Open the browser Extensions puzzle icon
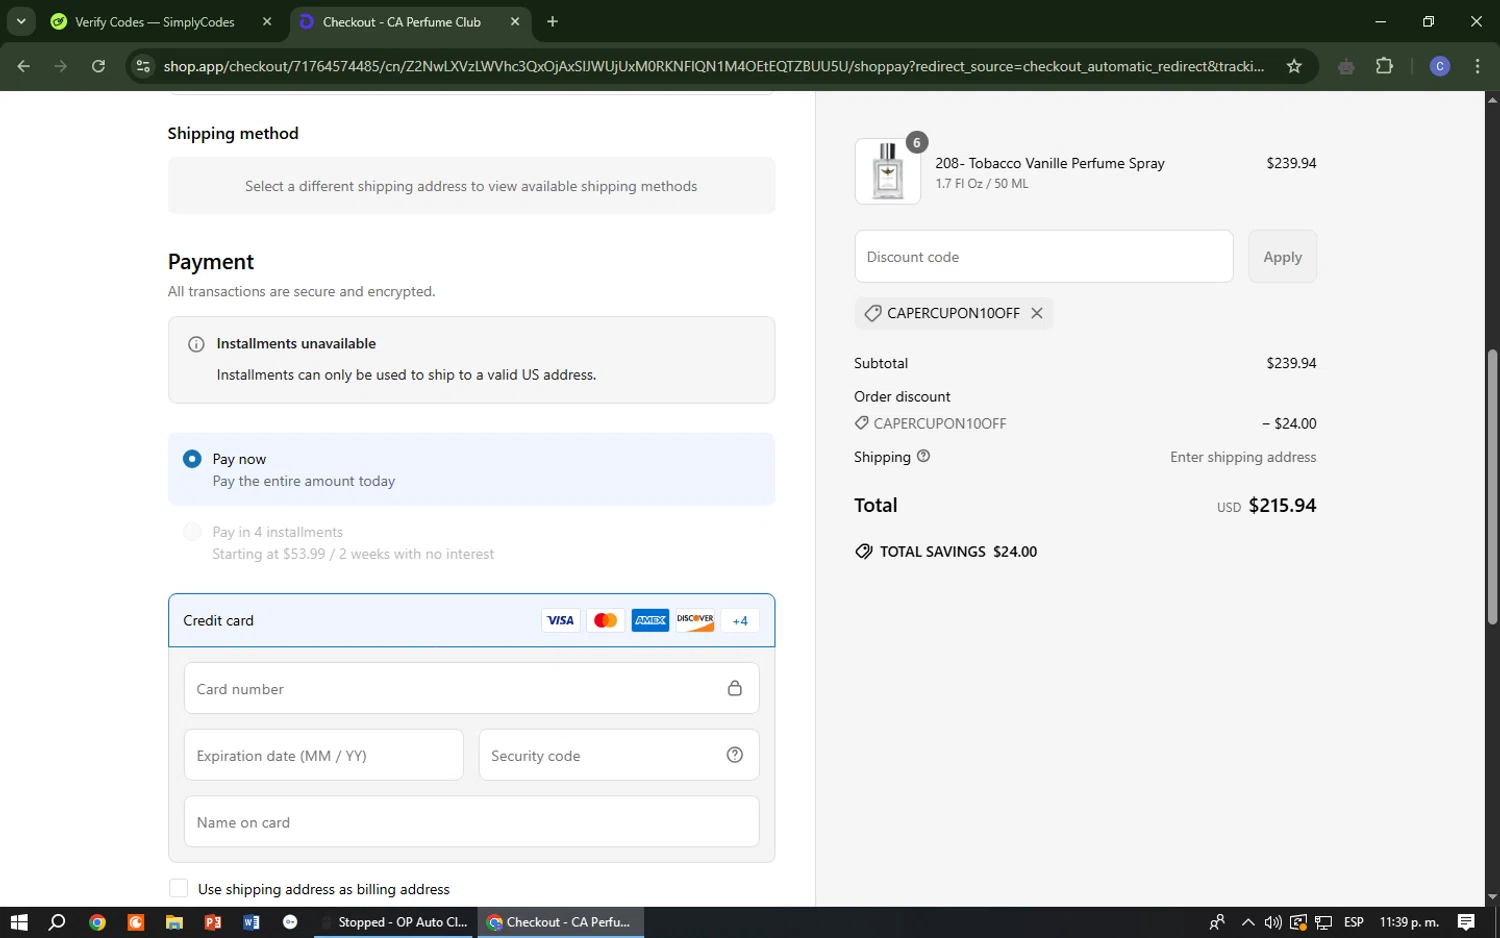The height and width of the screenshot is (938, 1500). tap(1384, 66)
